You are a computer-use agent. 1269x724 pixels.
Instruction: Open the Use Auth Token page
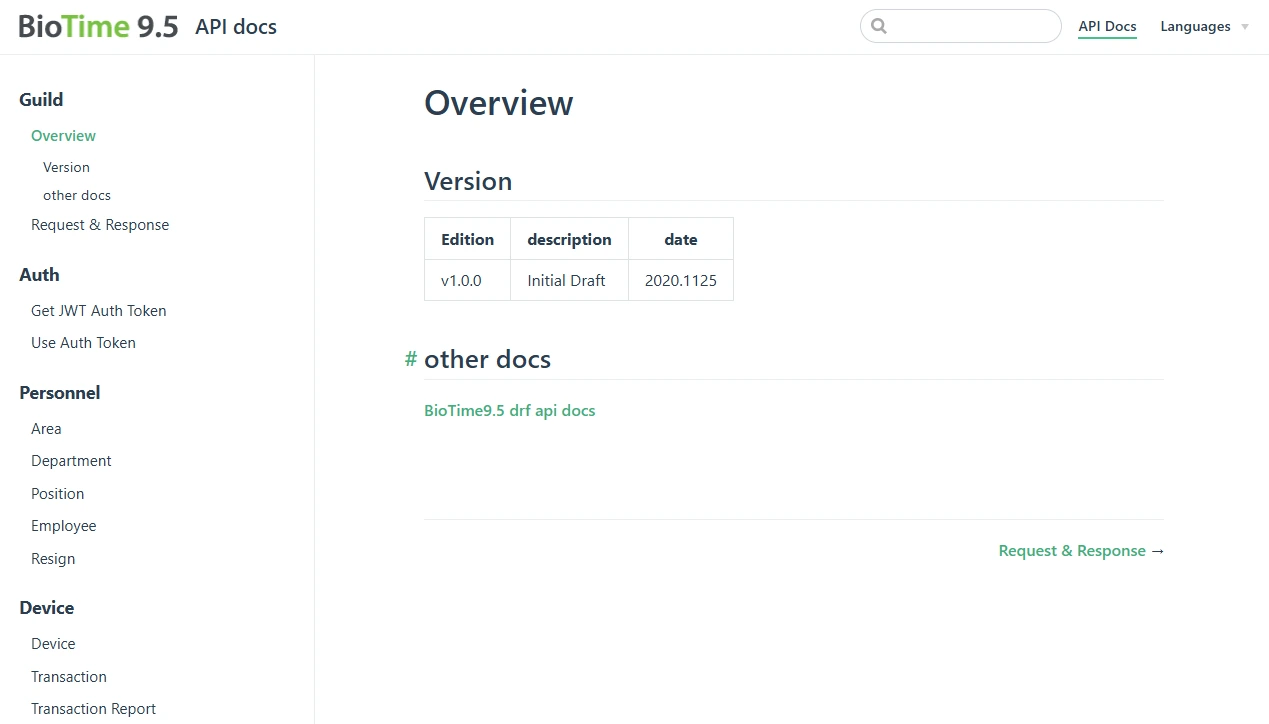tap(83, 342)
